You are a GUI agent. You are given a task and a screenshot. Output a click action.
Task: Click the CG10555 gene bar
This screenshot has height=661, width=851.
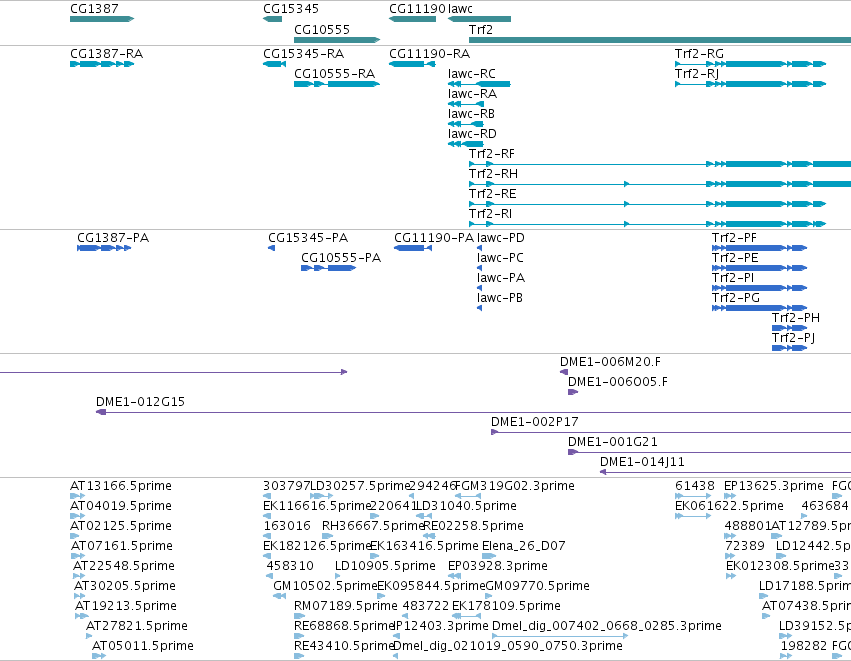(337, 40)
